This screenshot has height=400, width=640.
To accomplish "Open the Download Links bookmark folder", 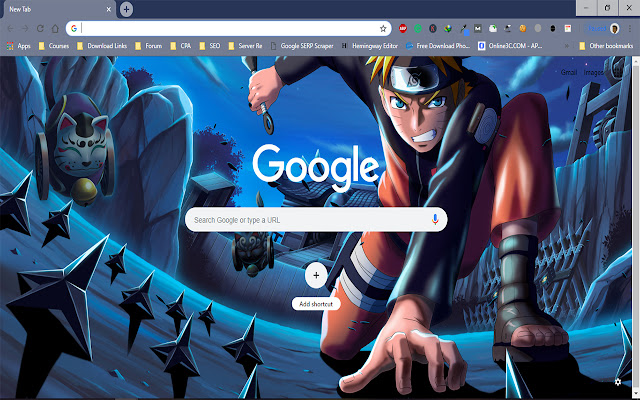I will click(102, 46).
